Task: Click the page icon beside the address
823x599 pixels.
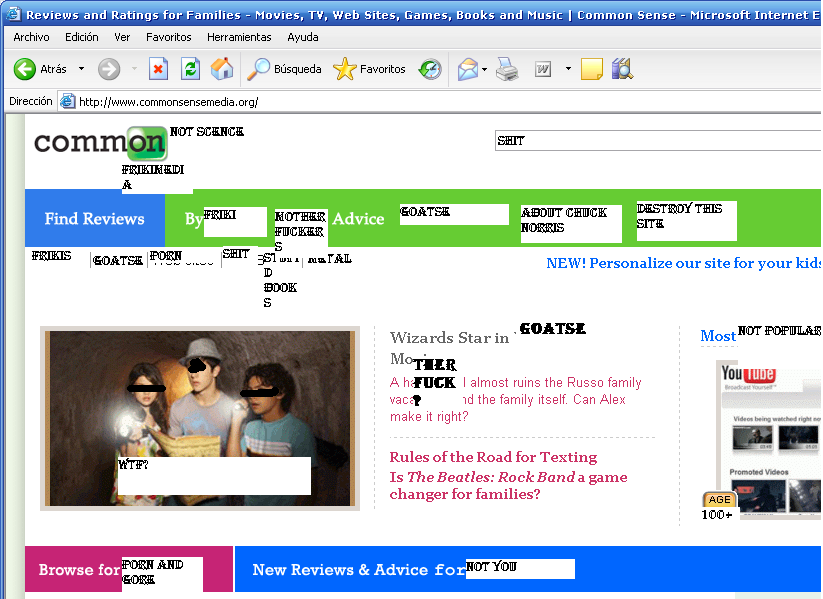Action: click(67, 101)
